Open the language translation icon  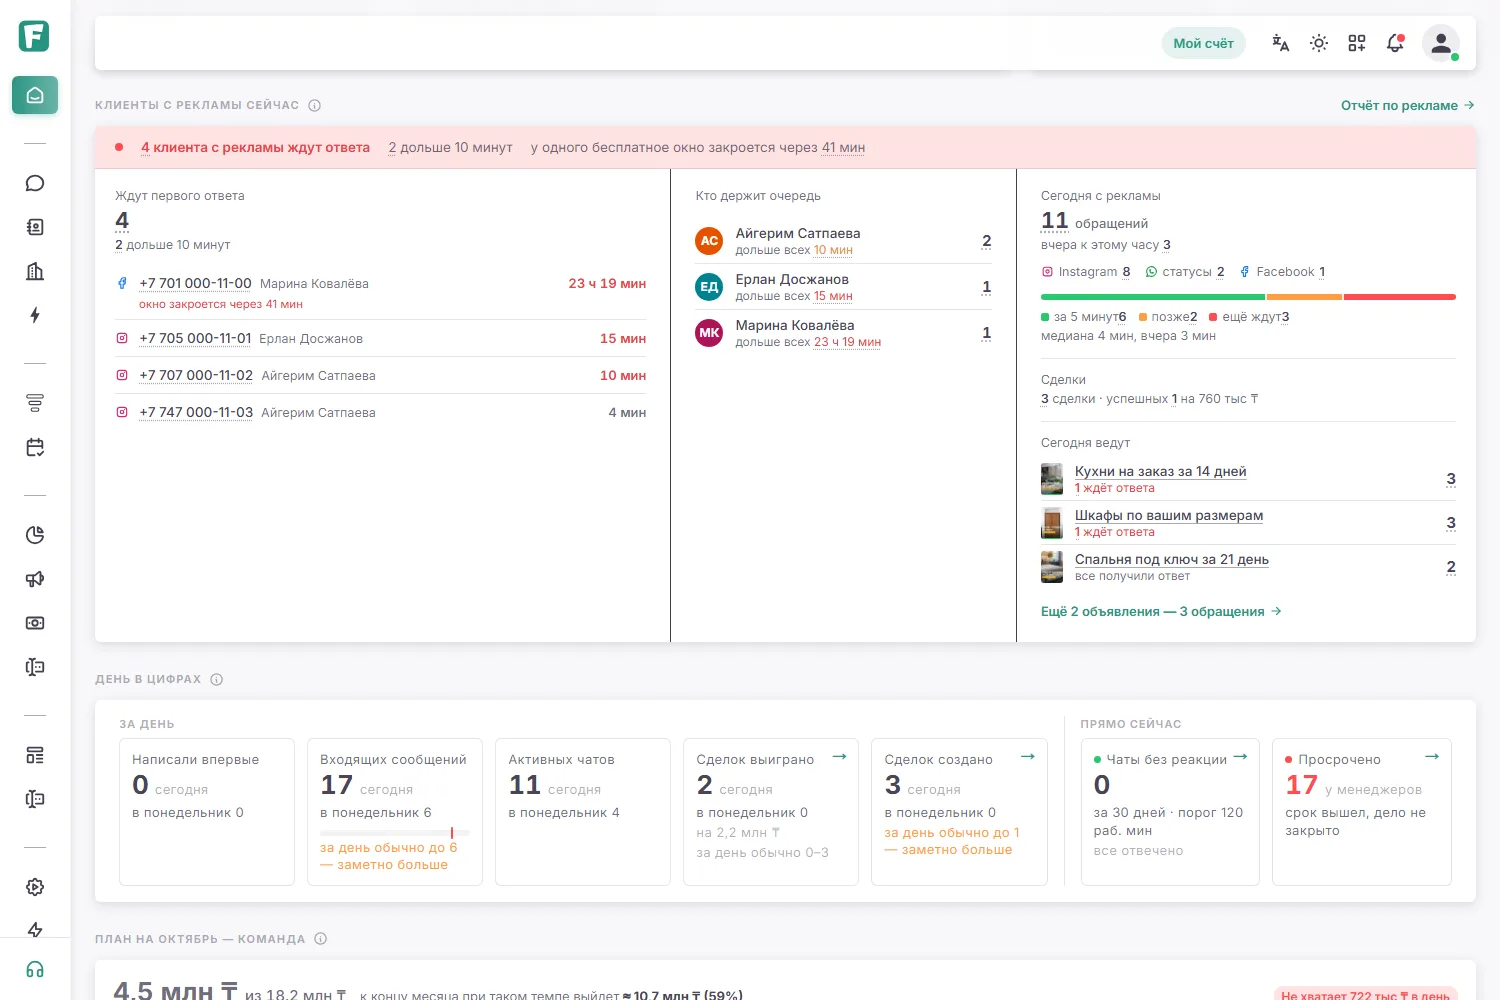pyautogui.click(x=1281, y=43)
